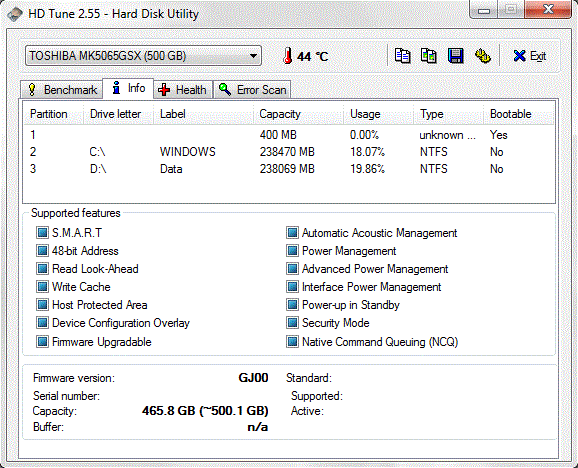The height and width of the screenshot is (468, 578).
Task: Open the Health tab
Action: pyautogui.click(x=183, y=90)
